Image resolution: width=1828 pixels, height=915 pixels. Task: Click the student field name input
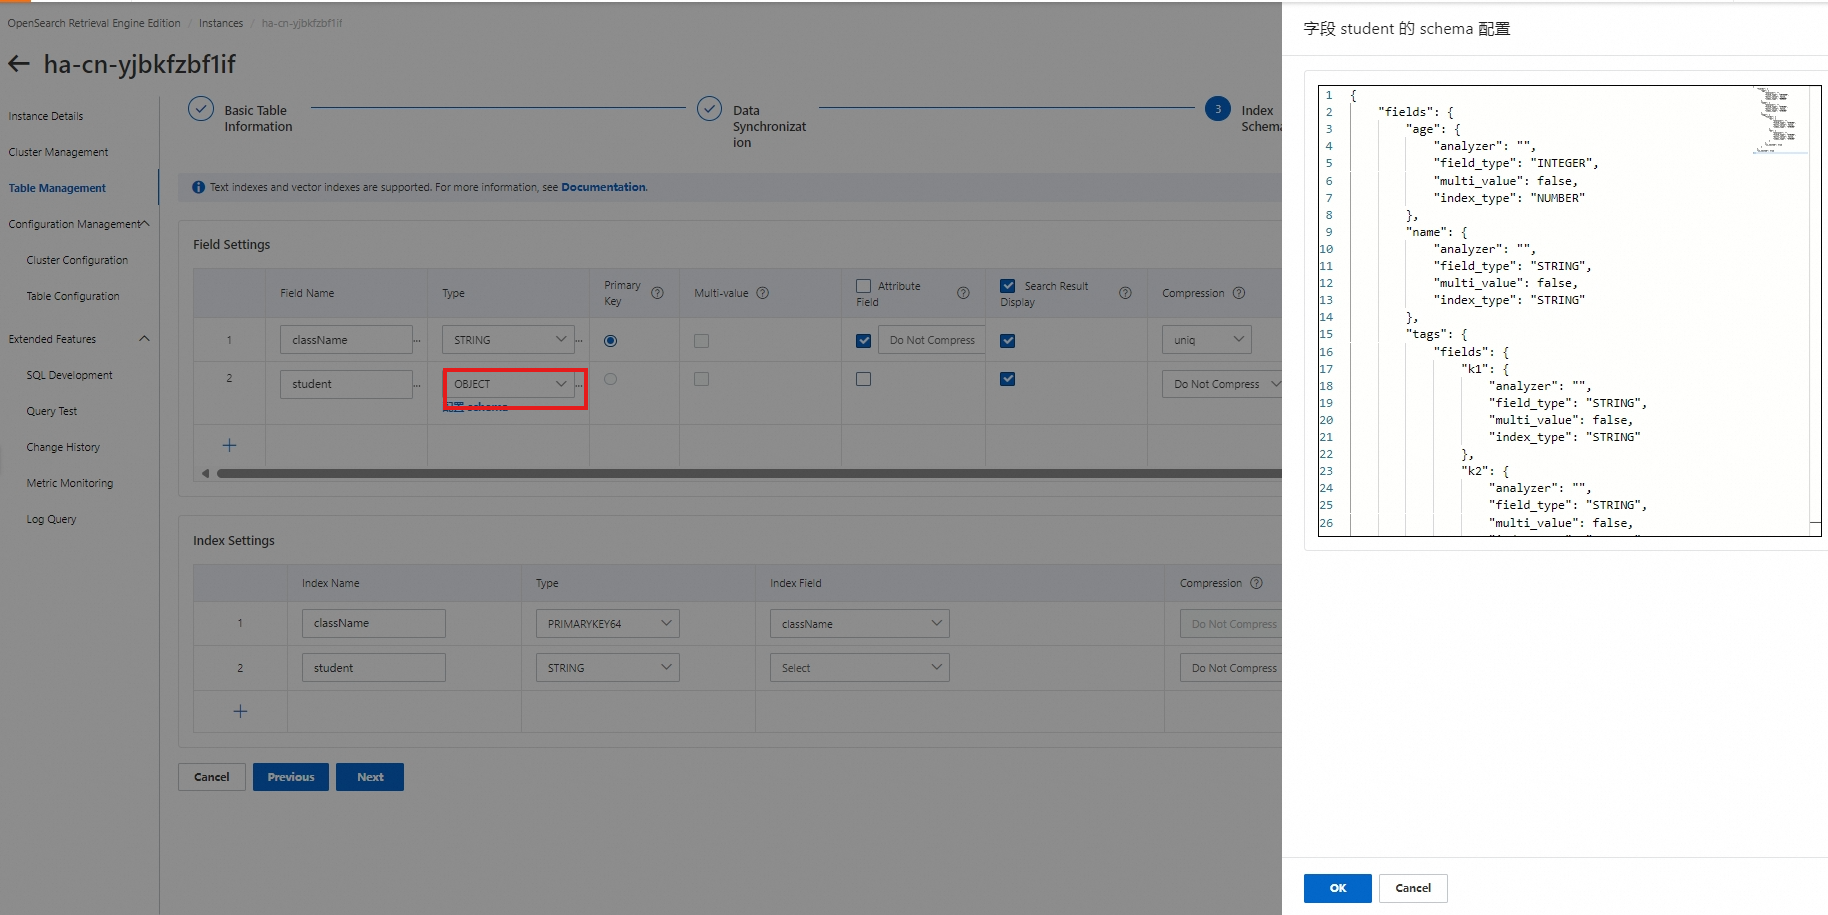click(x=346, y=384)
